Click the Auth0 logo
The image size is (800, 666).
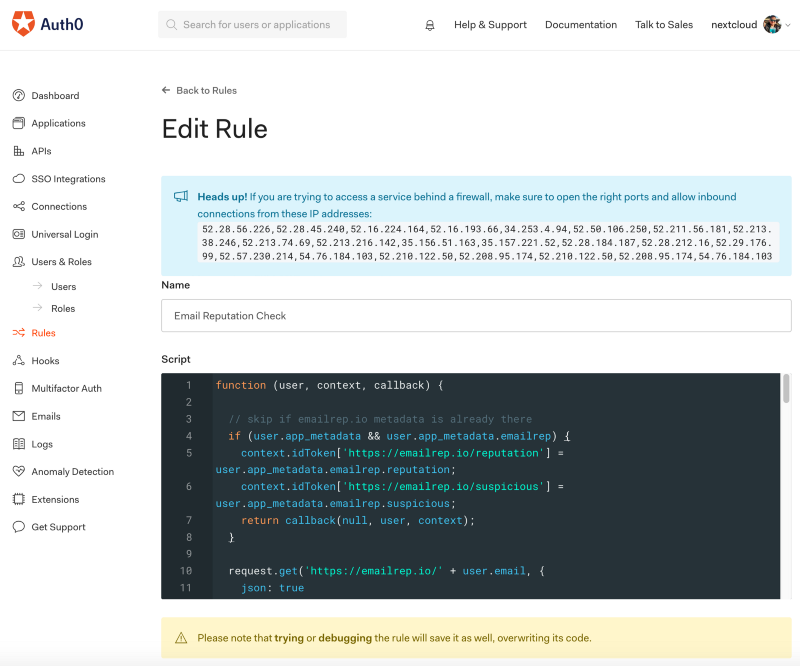pos(47,24)
